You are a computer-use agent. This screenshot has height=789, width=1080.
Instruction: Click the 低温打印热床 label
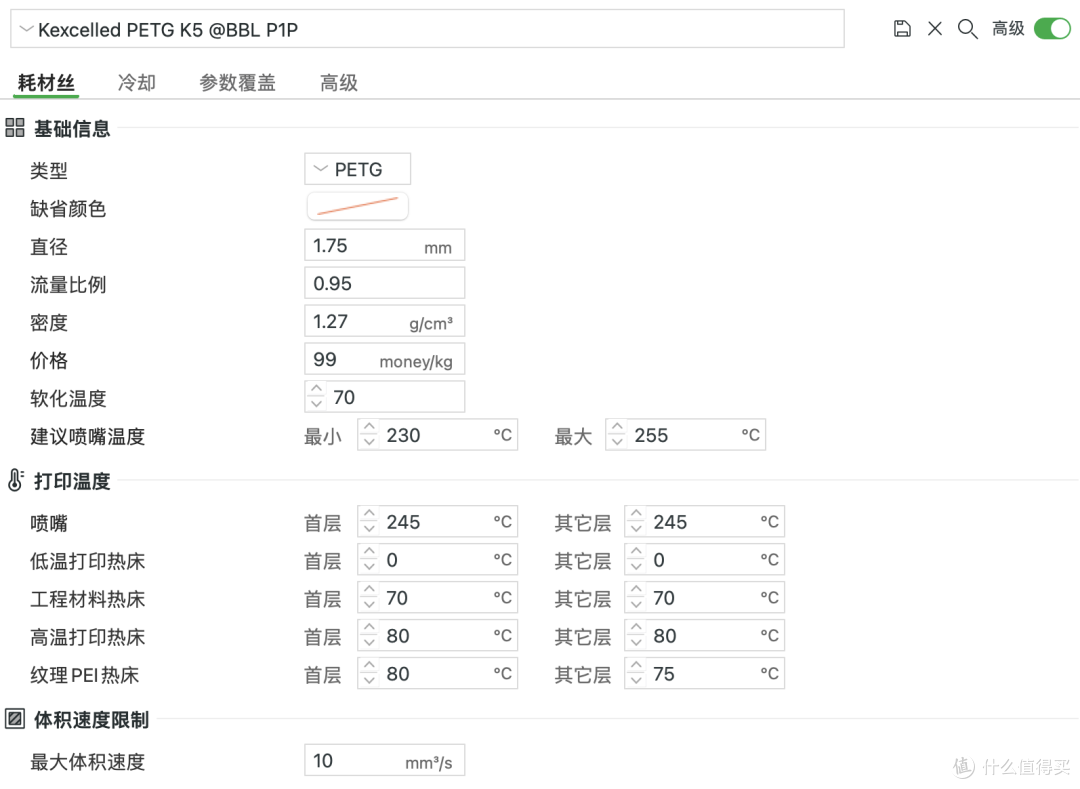tap(87, 561)
